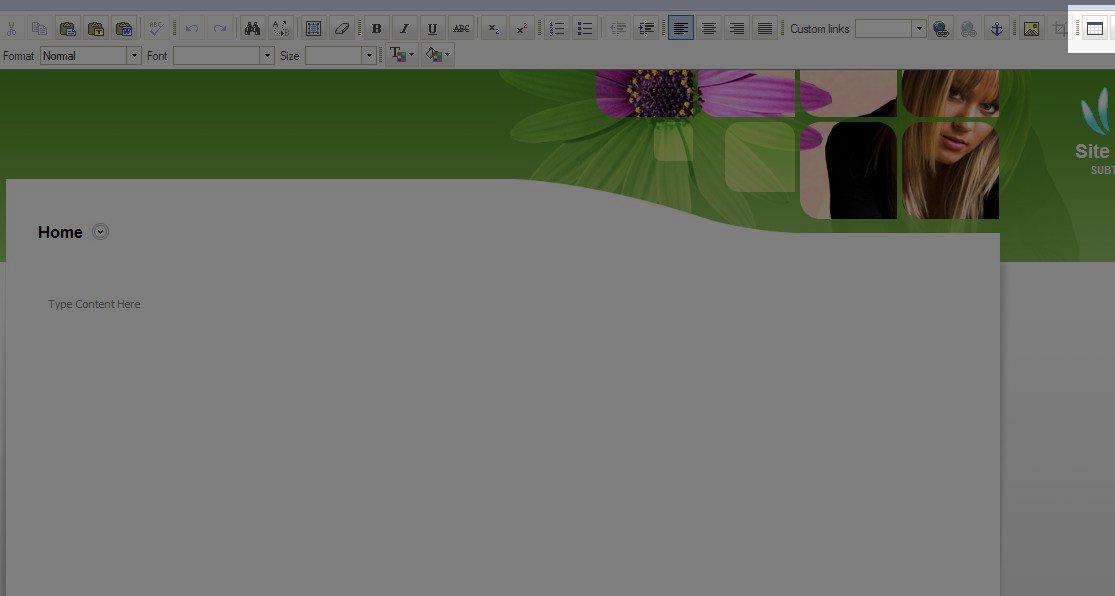
Task: Click the Select All icon
Action: (x=314, y=29)
